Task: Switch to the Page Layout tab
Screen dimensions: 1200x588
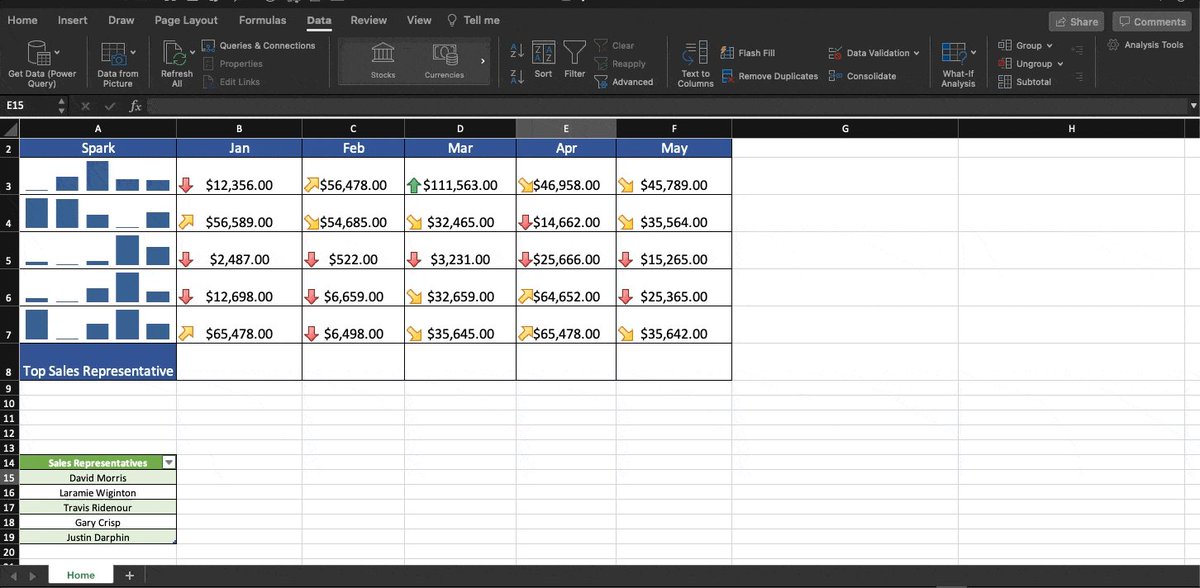Action: (x=186, y=20)
